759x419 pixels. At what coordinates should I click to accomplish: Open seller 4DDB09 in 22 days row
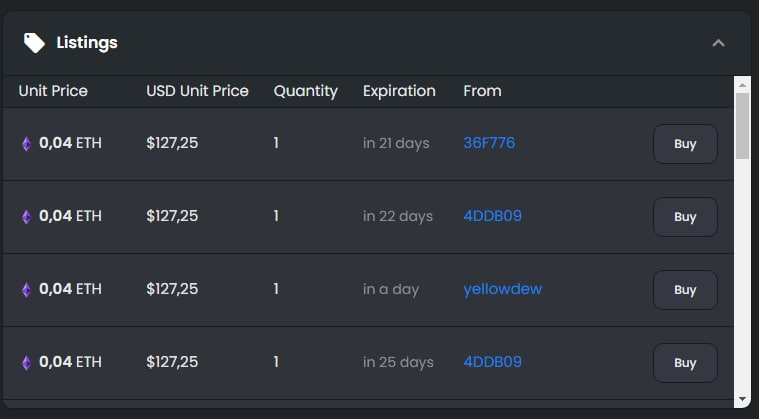point(492,216)
